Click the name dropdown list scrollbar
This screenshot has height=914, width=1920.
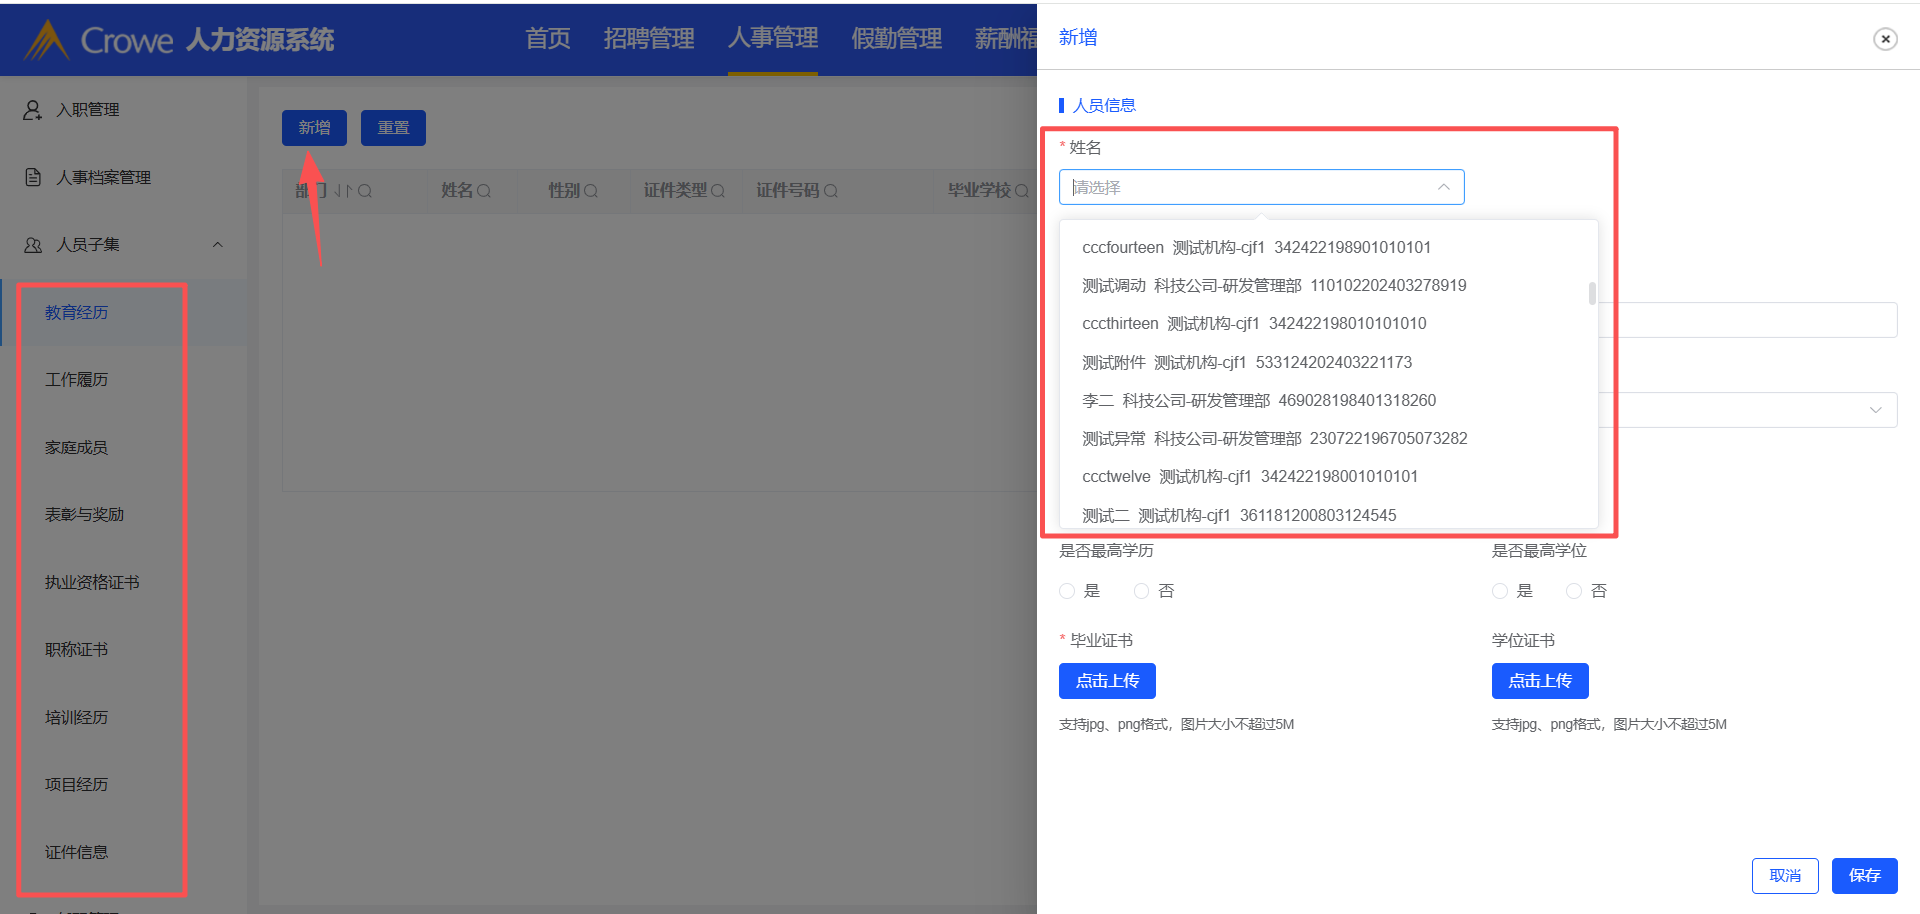[x=1592, y=293]
